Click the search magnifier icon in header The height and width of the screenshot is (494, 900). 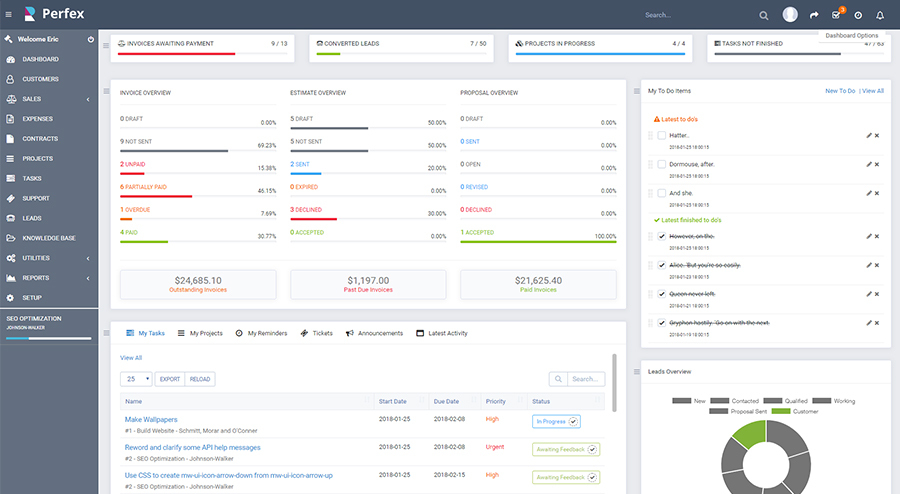763,15
